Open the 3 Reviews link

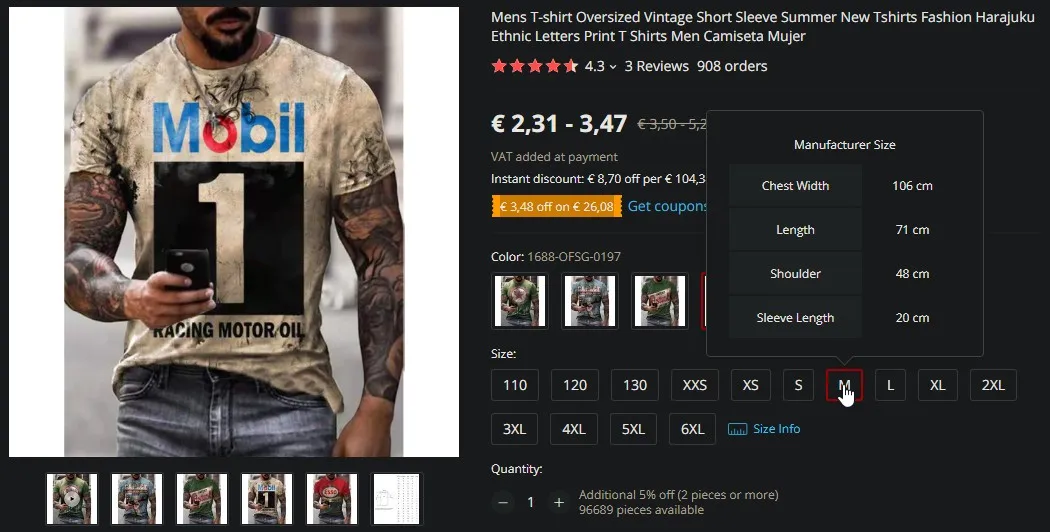[656, 66]
